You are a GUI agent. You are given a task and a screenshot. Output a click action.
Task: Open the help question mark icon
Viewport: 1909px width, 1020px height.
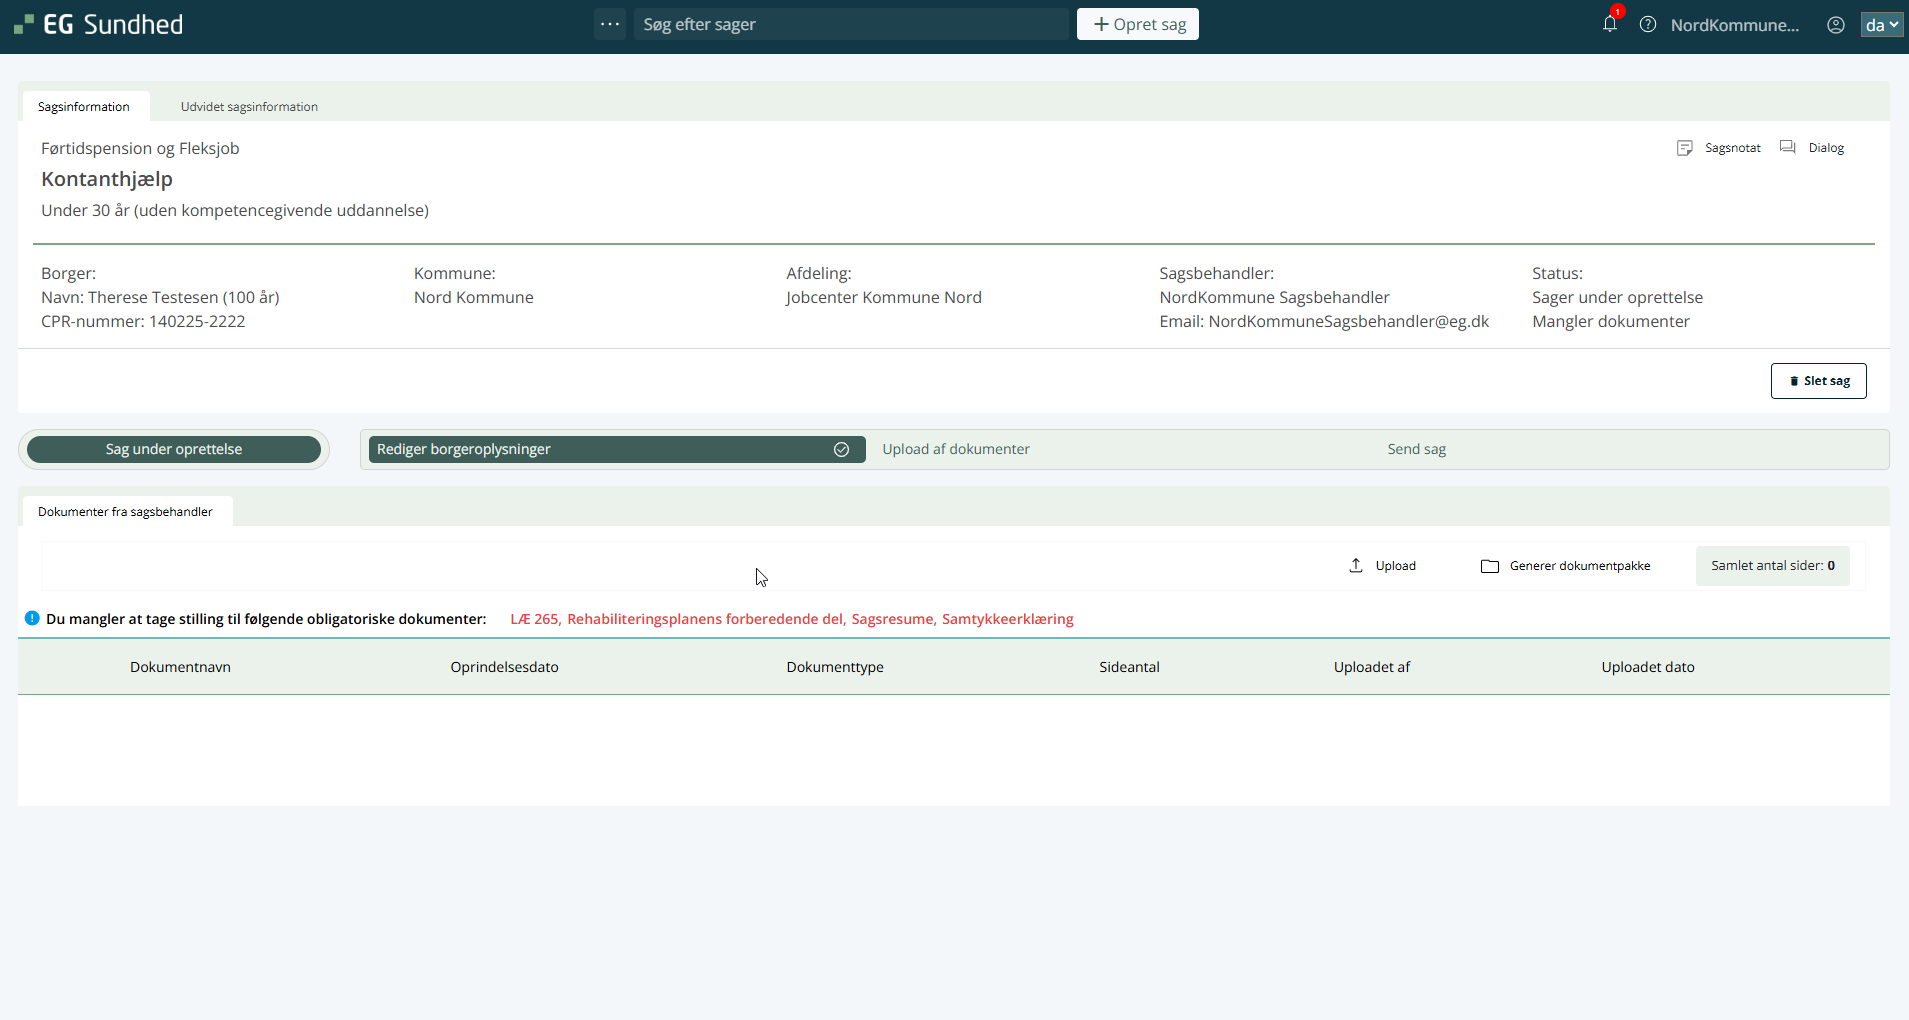coord(1648,25)
